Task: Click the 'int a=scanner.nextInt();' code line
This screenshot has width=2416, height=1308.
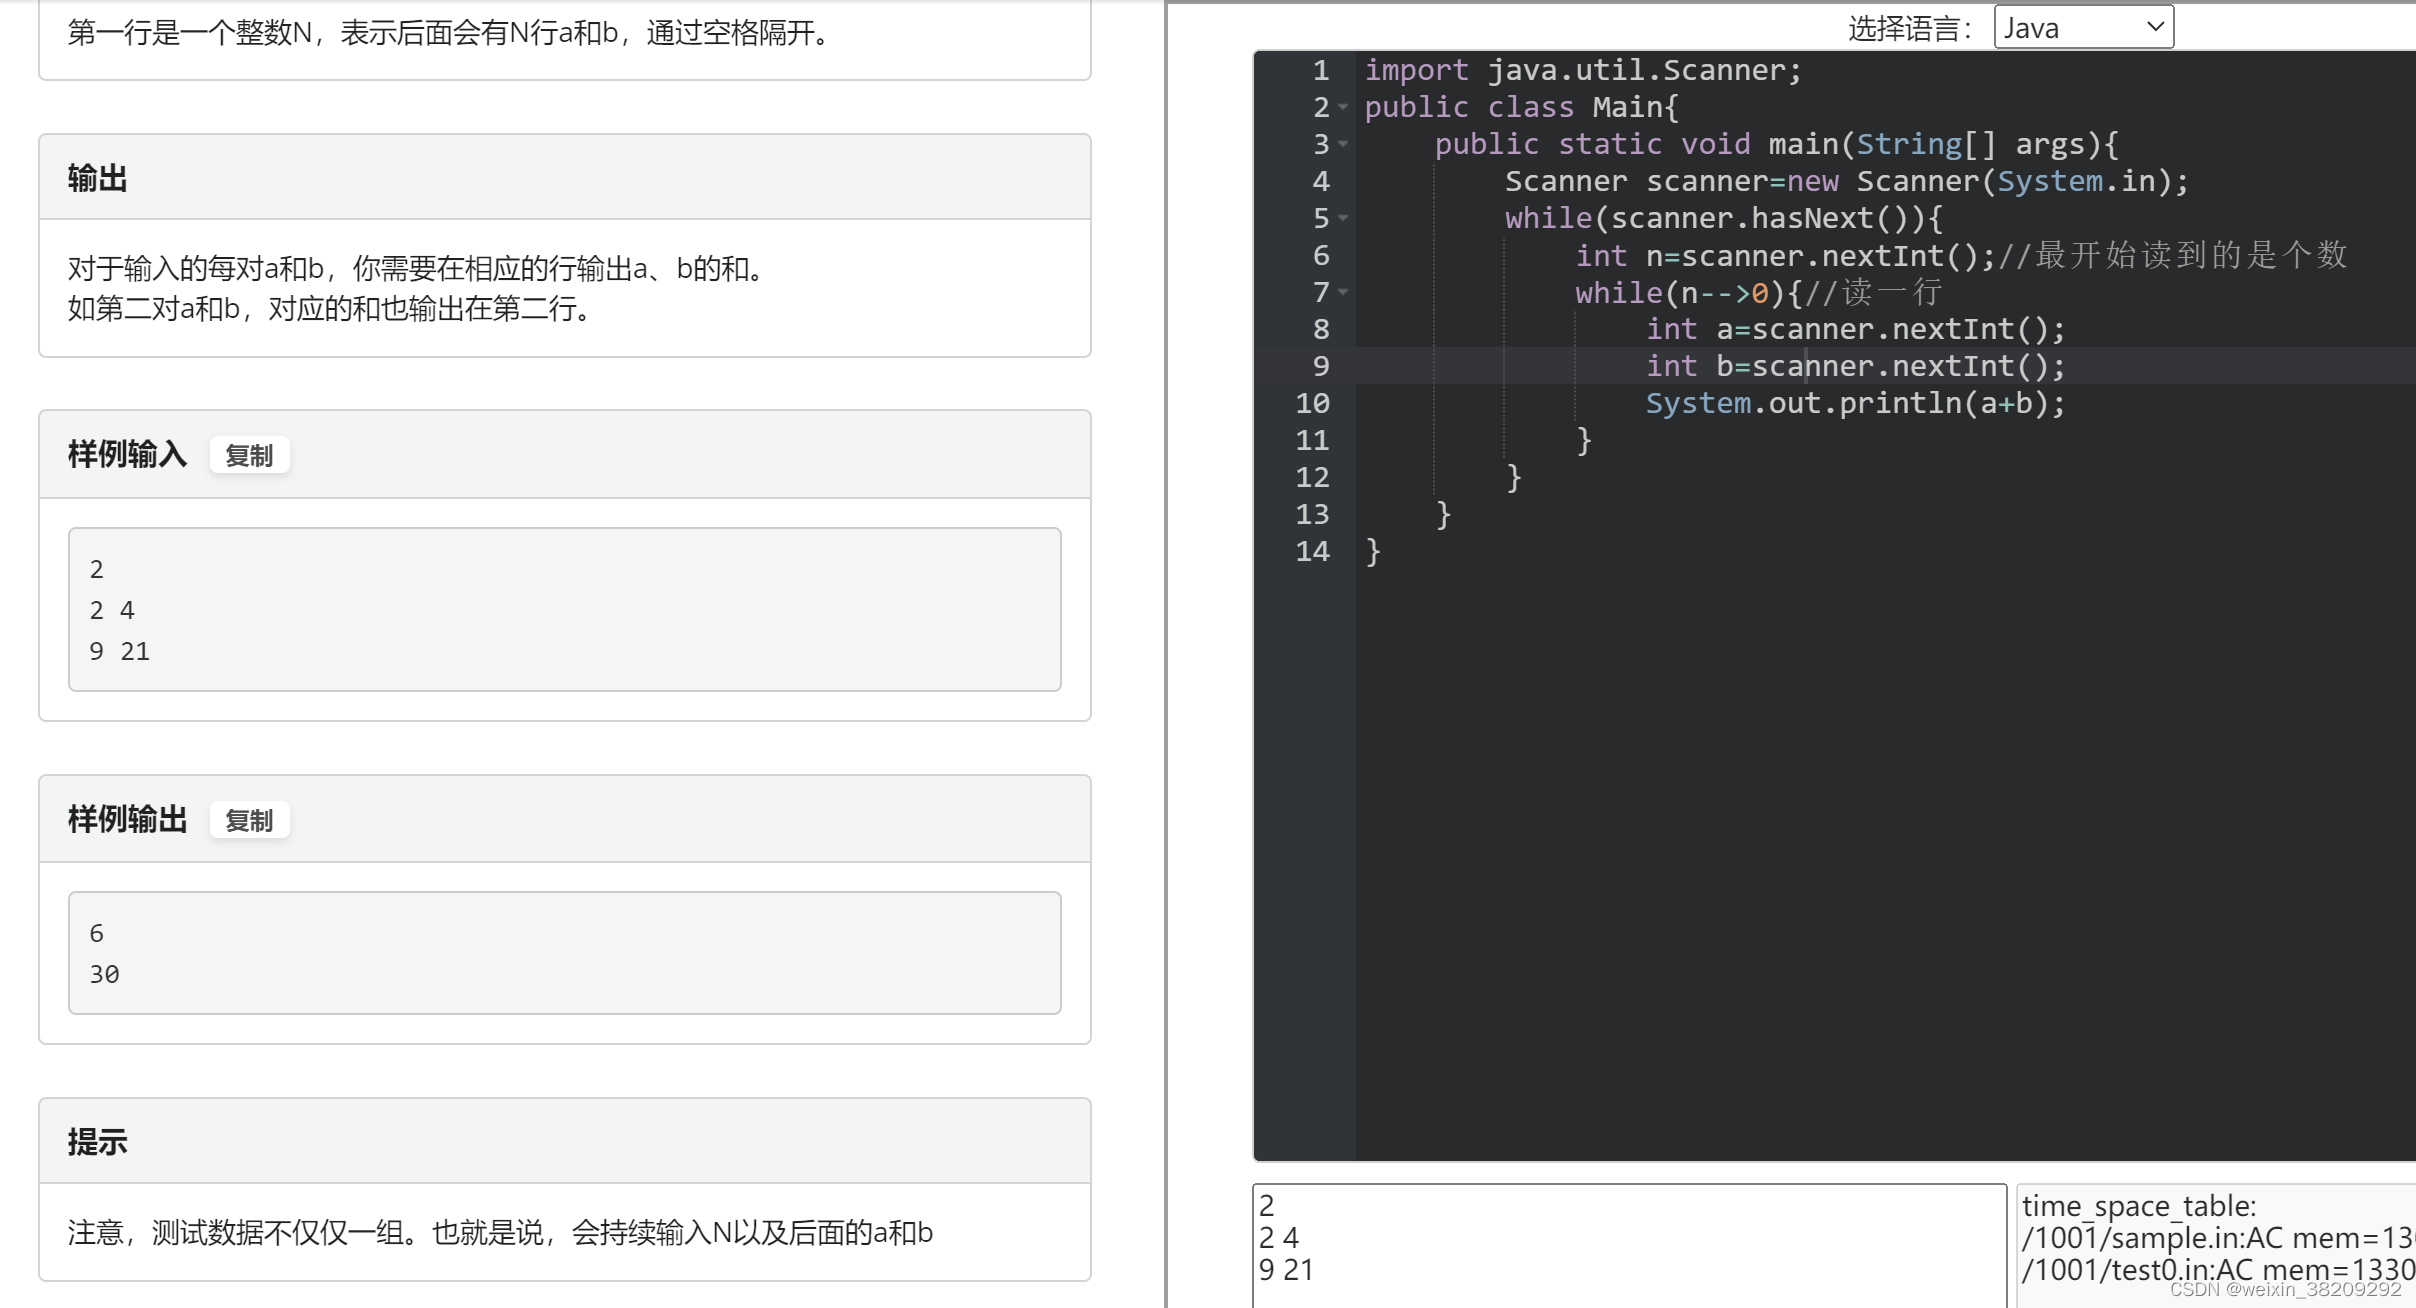Action: (1855, 329)
